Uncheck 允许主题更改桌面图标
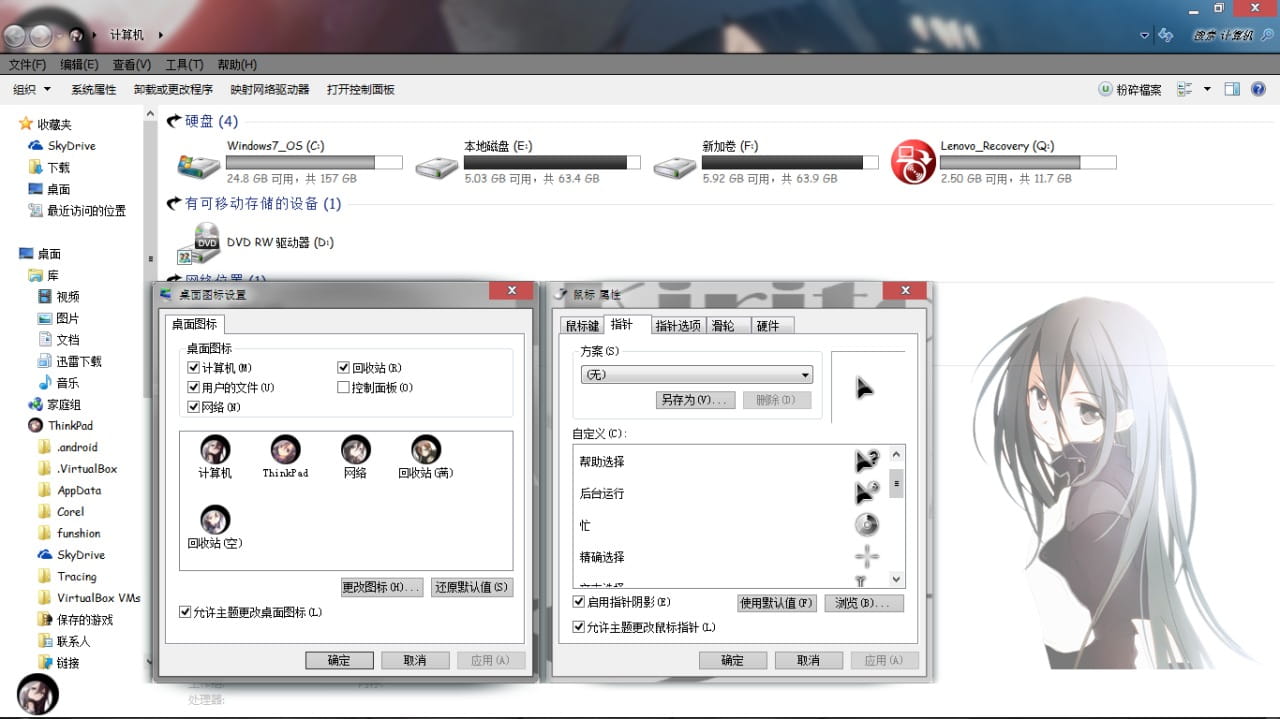Image resolution: width=1280 pixels, height=719 pixels. tap(186, 612)
